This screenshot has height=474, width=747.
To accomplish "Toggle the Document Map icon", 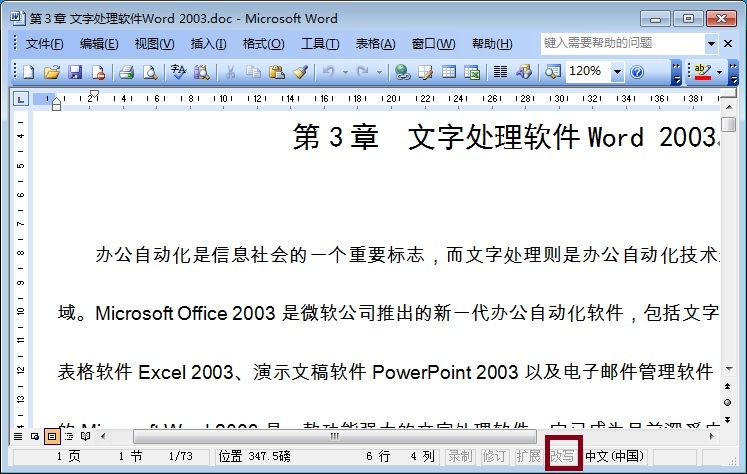I will tap(553, 72).
